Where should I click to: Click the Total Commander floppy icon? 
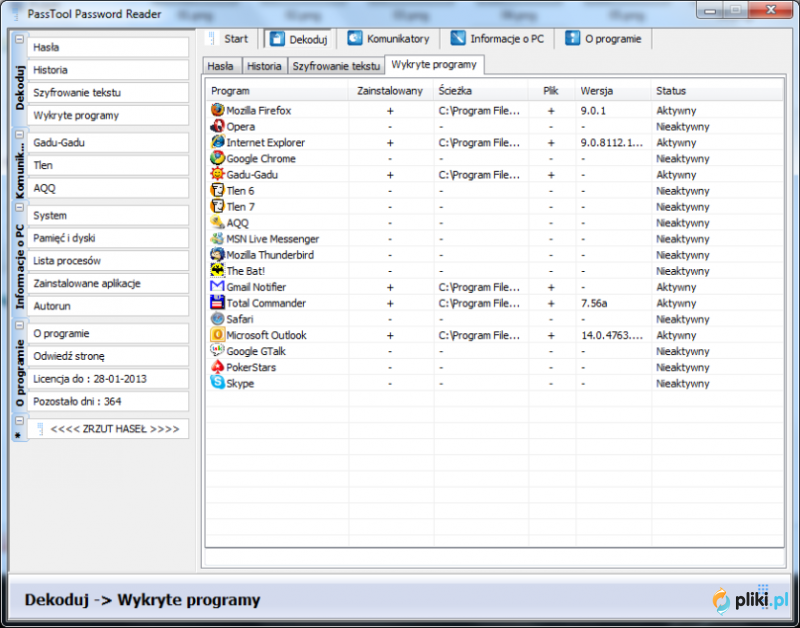(x=217, y=303)
